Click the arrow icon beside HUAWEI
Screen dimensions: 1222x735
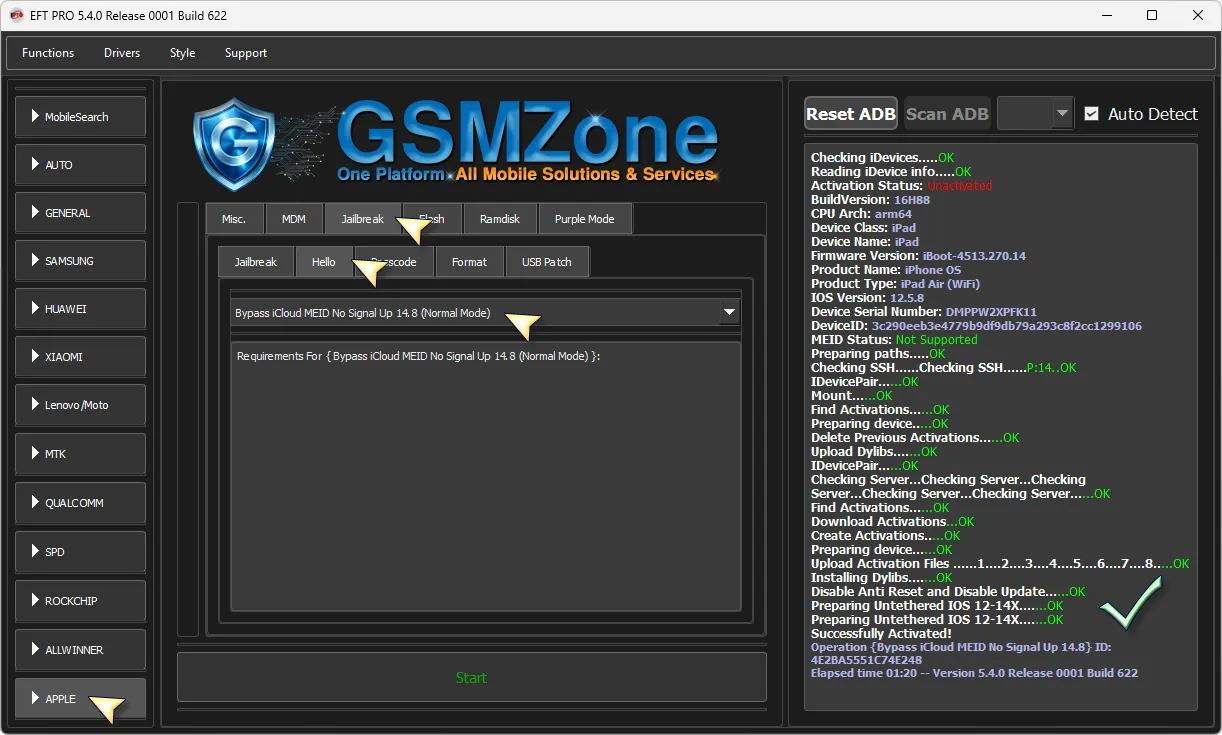tap(35, 309)
